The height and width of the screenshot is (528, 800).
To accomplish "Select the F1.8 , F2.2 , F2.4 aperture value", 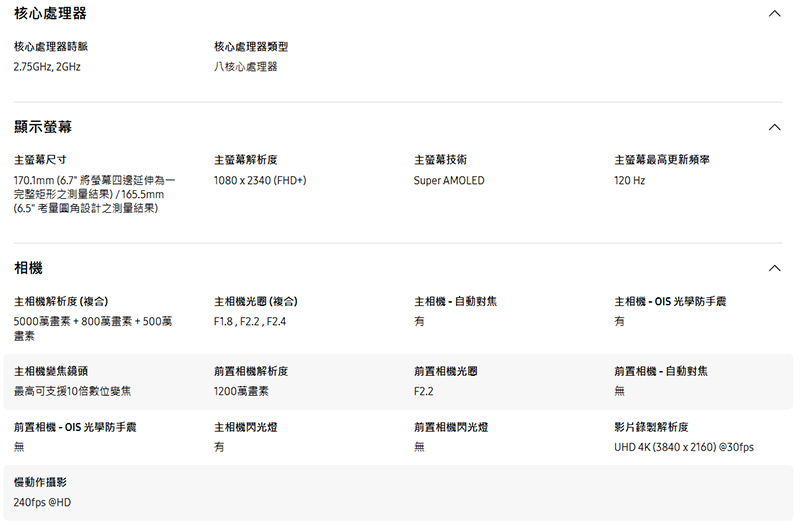I will (x=250, y=322).
